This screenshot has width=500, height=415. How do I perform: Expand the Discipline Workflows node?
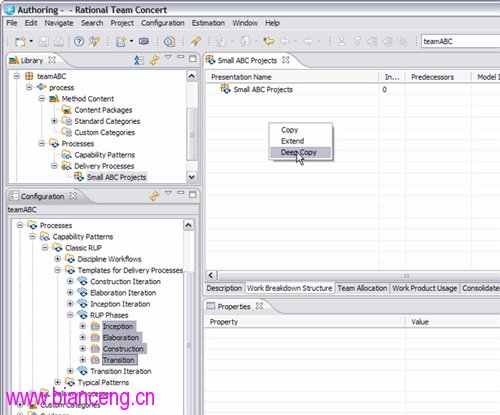58,259
